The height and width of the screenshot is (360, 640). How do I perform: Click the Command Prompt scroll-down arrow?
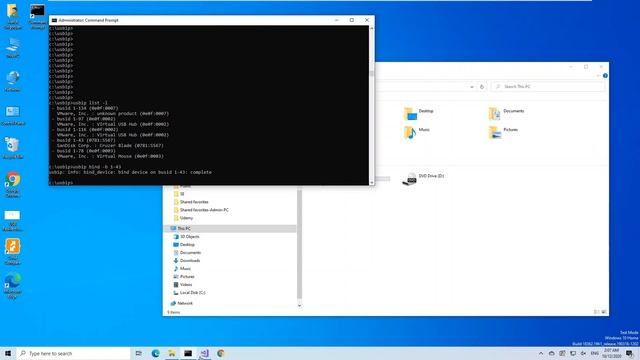pyautogui.click(x=371, y=182)
